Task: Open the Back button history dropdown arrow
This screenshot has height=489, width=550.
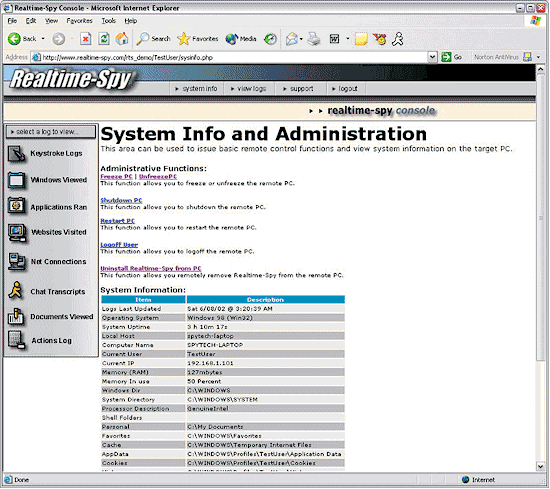Action: pos(43,39)
